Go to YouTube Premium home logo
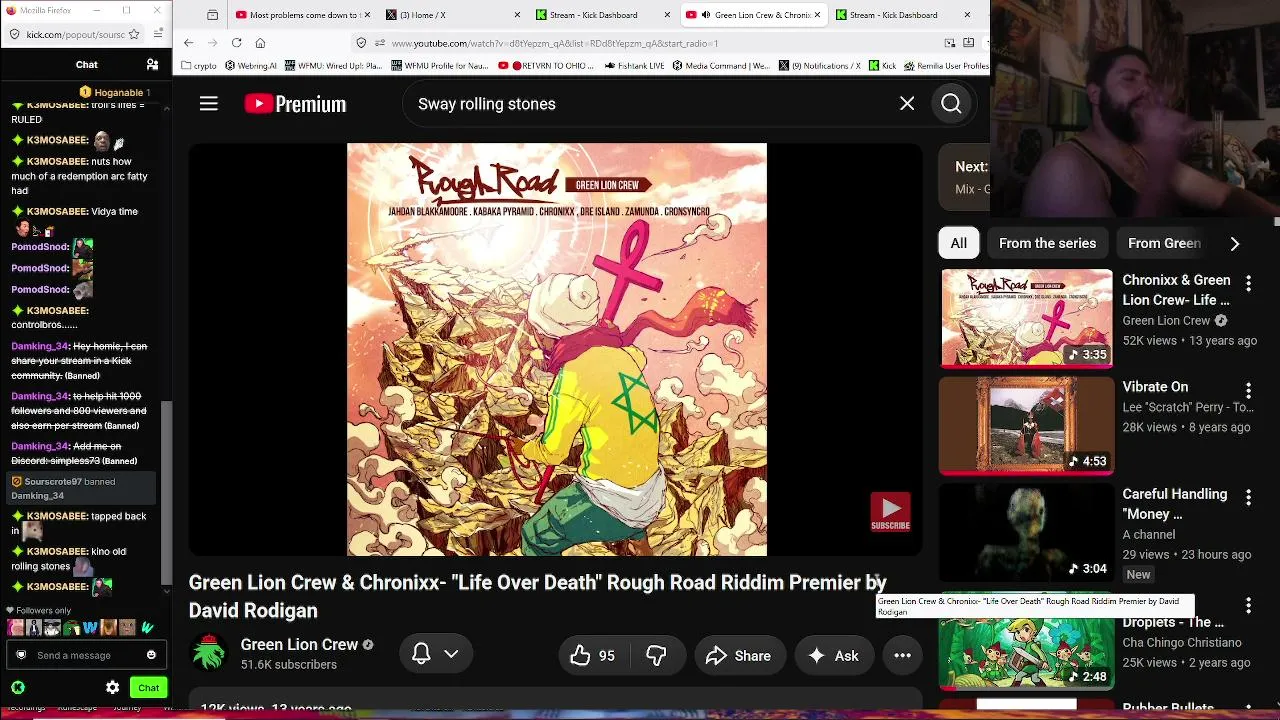Image resolution: width=1280 pixels, height=720 pixels. [295, 104]
